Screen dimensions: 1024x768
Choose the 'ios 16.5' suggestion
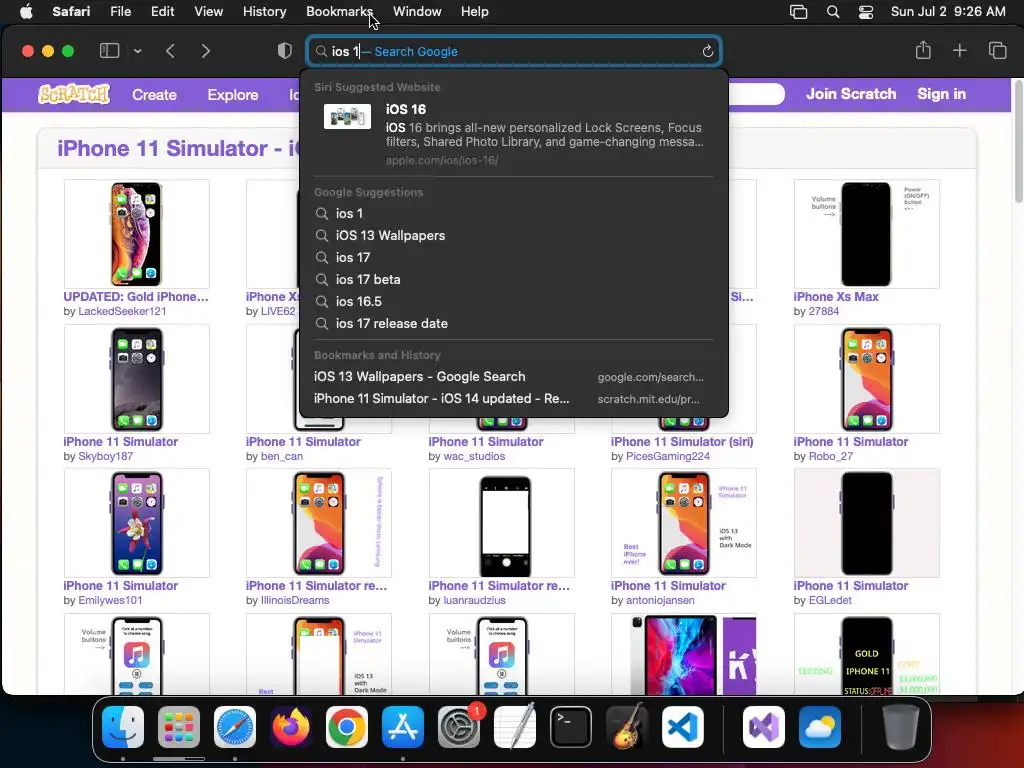pyautogui.click(x=514, y=302)
